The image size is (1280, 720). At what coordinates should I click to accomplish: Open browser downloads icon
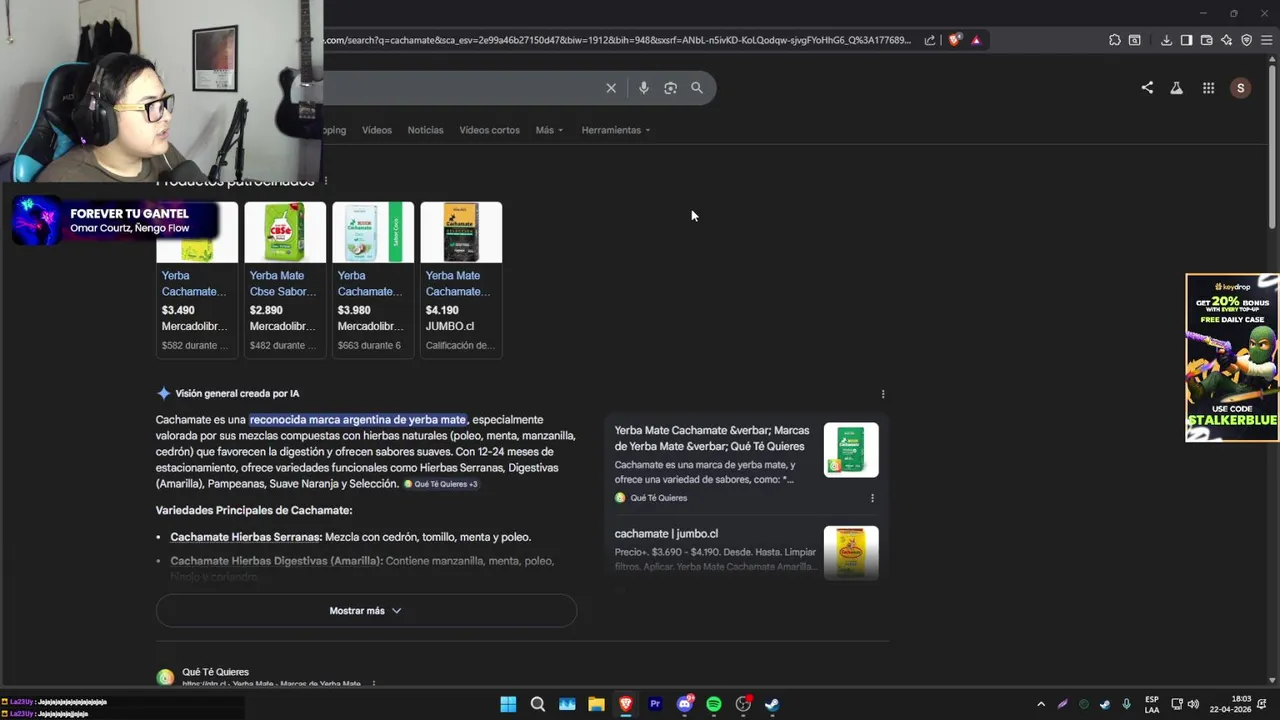click(x=1166, y=40)
